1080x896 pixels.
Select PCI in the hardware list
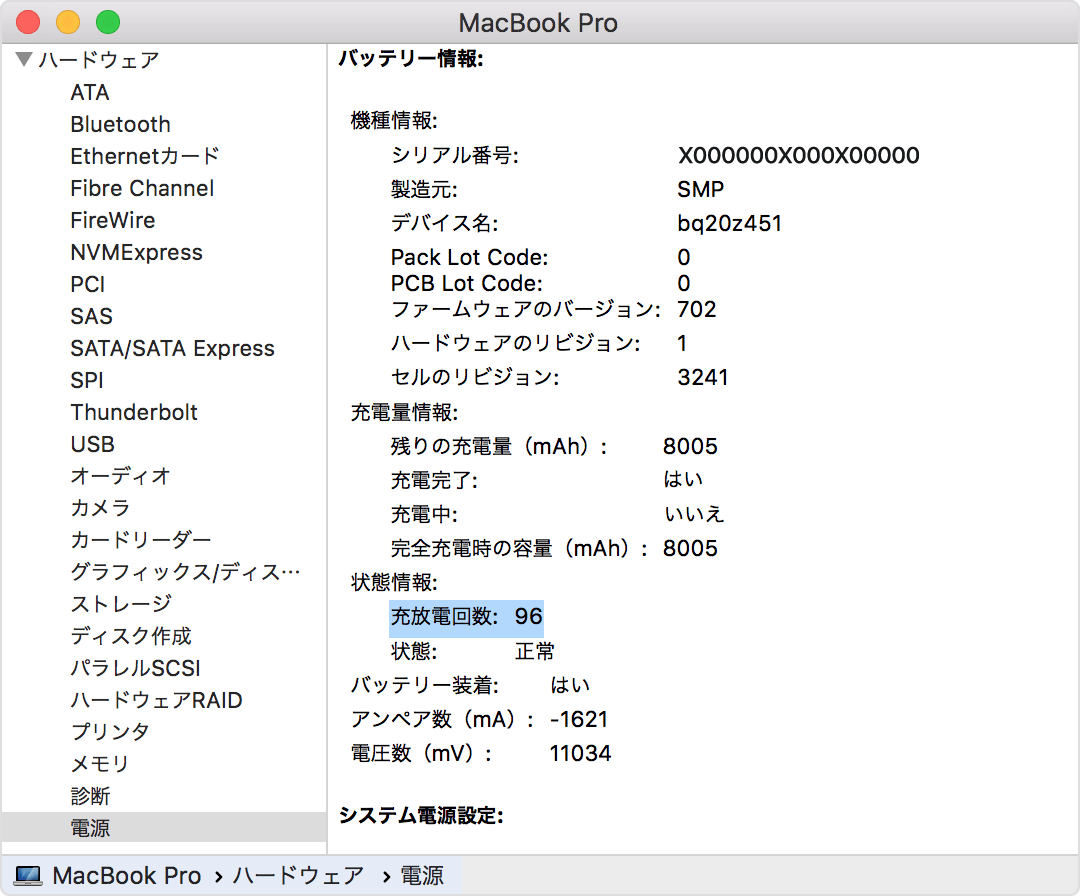(87, 284)
